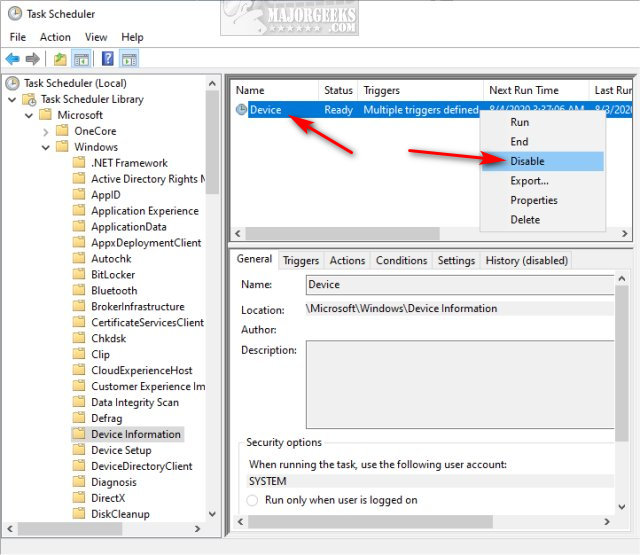Click the Diagnosis folder icon

pos(79,482)
